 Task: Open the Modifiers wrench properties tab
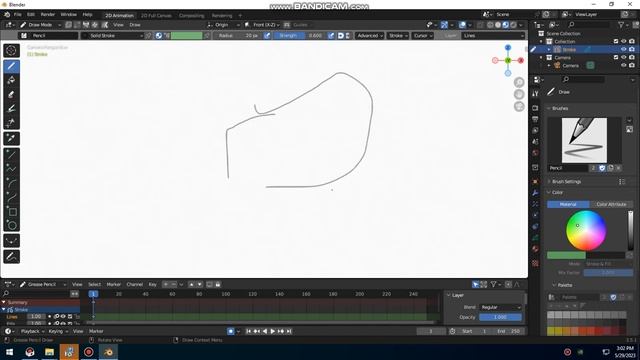click(x=536, y=193)
